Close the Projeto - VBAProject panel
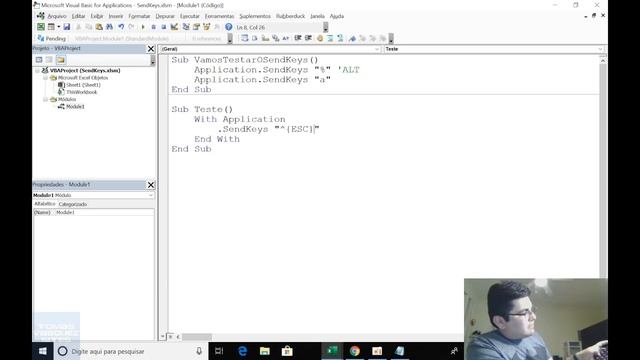640x360 pixels. click(x=151, y=49)
